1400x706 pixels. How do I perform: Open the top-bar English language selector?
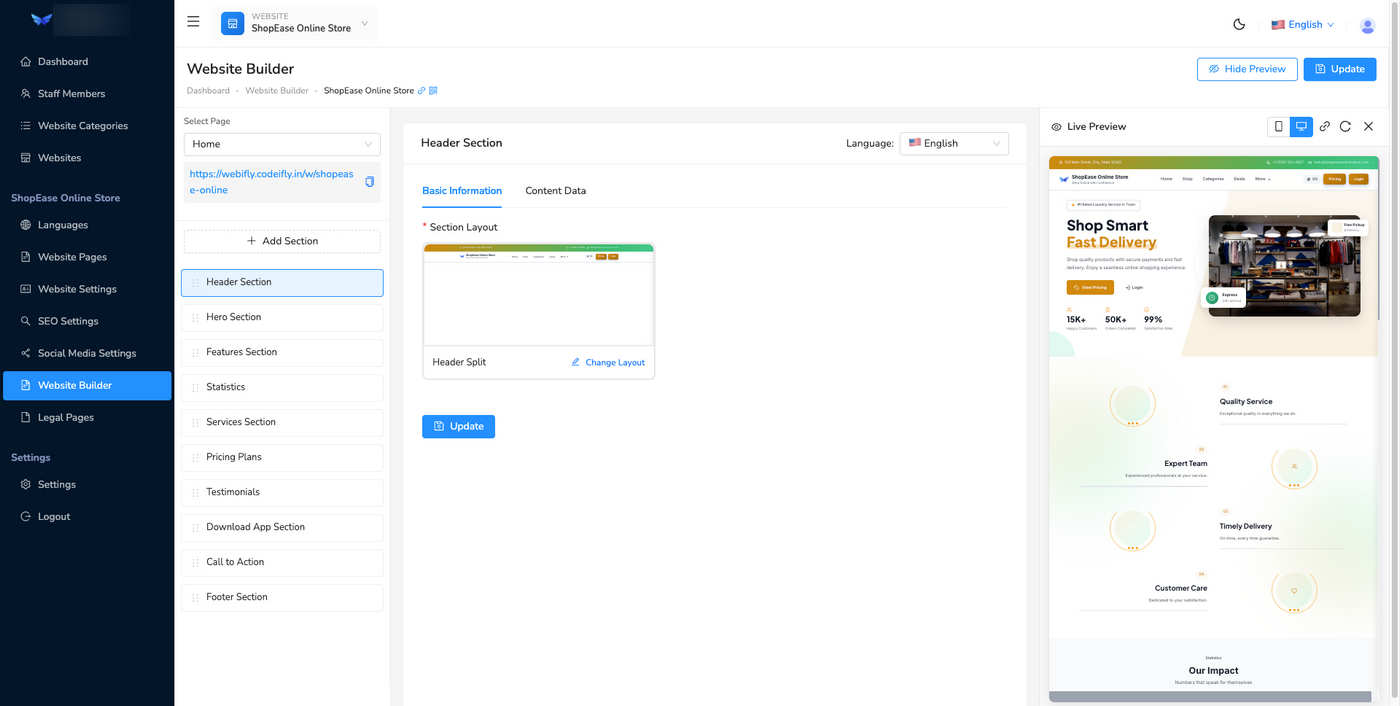pyautogui.click(x=1303, y=24)
